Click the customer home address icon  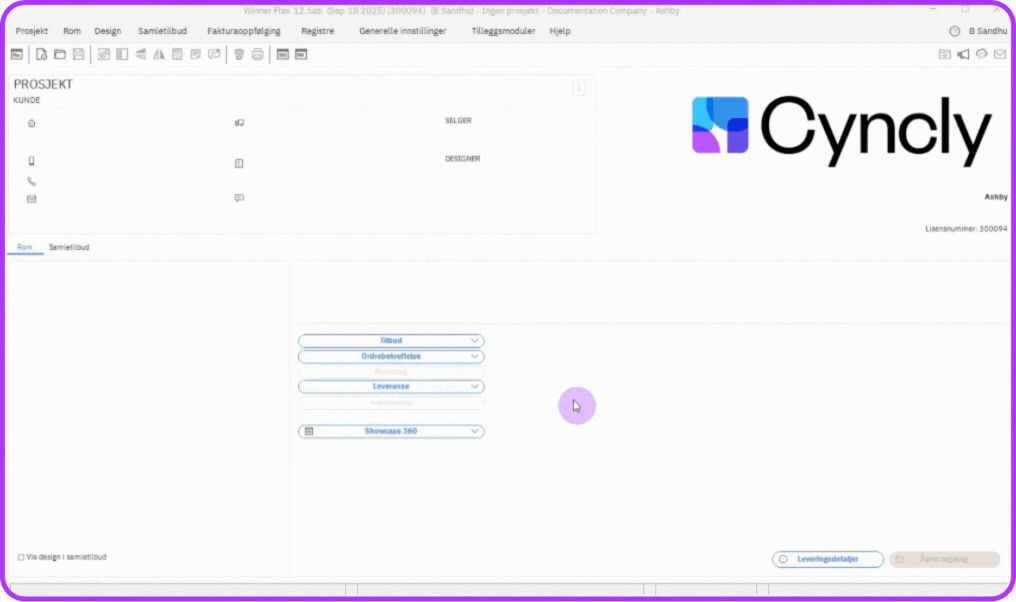[31, 123]
